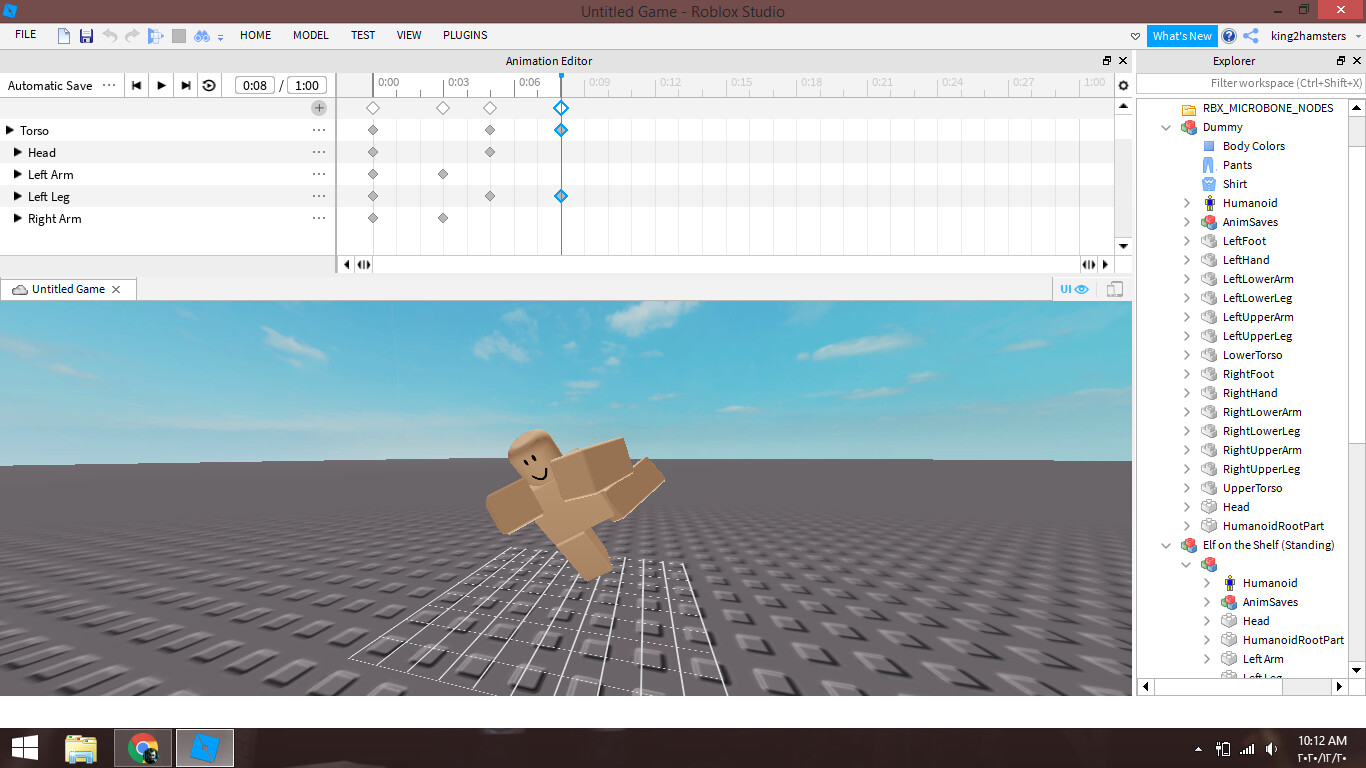Open Animation Editor settings gear

coord(1123,86)
